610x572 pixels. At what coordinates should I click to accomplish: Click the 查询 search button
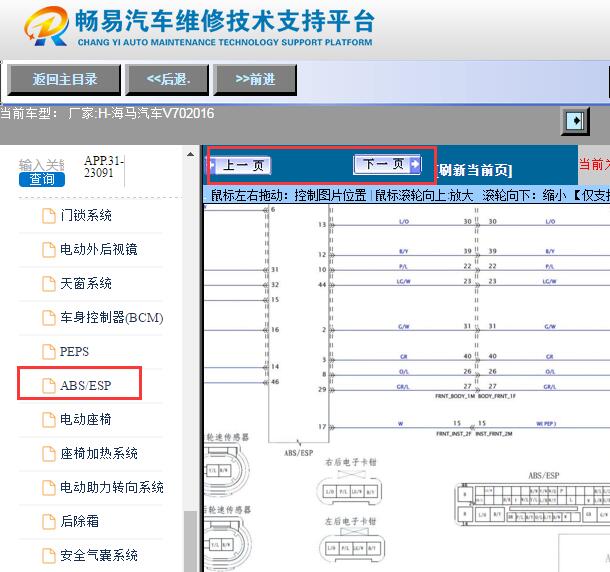(x=42, y=179)
